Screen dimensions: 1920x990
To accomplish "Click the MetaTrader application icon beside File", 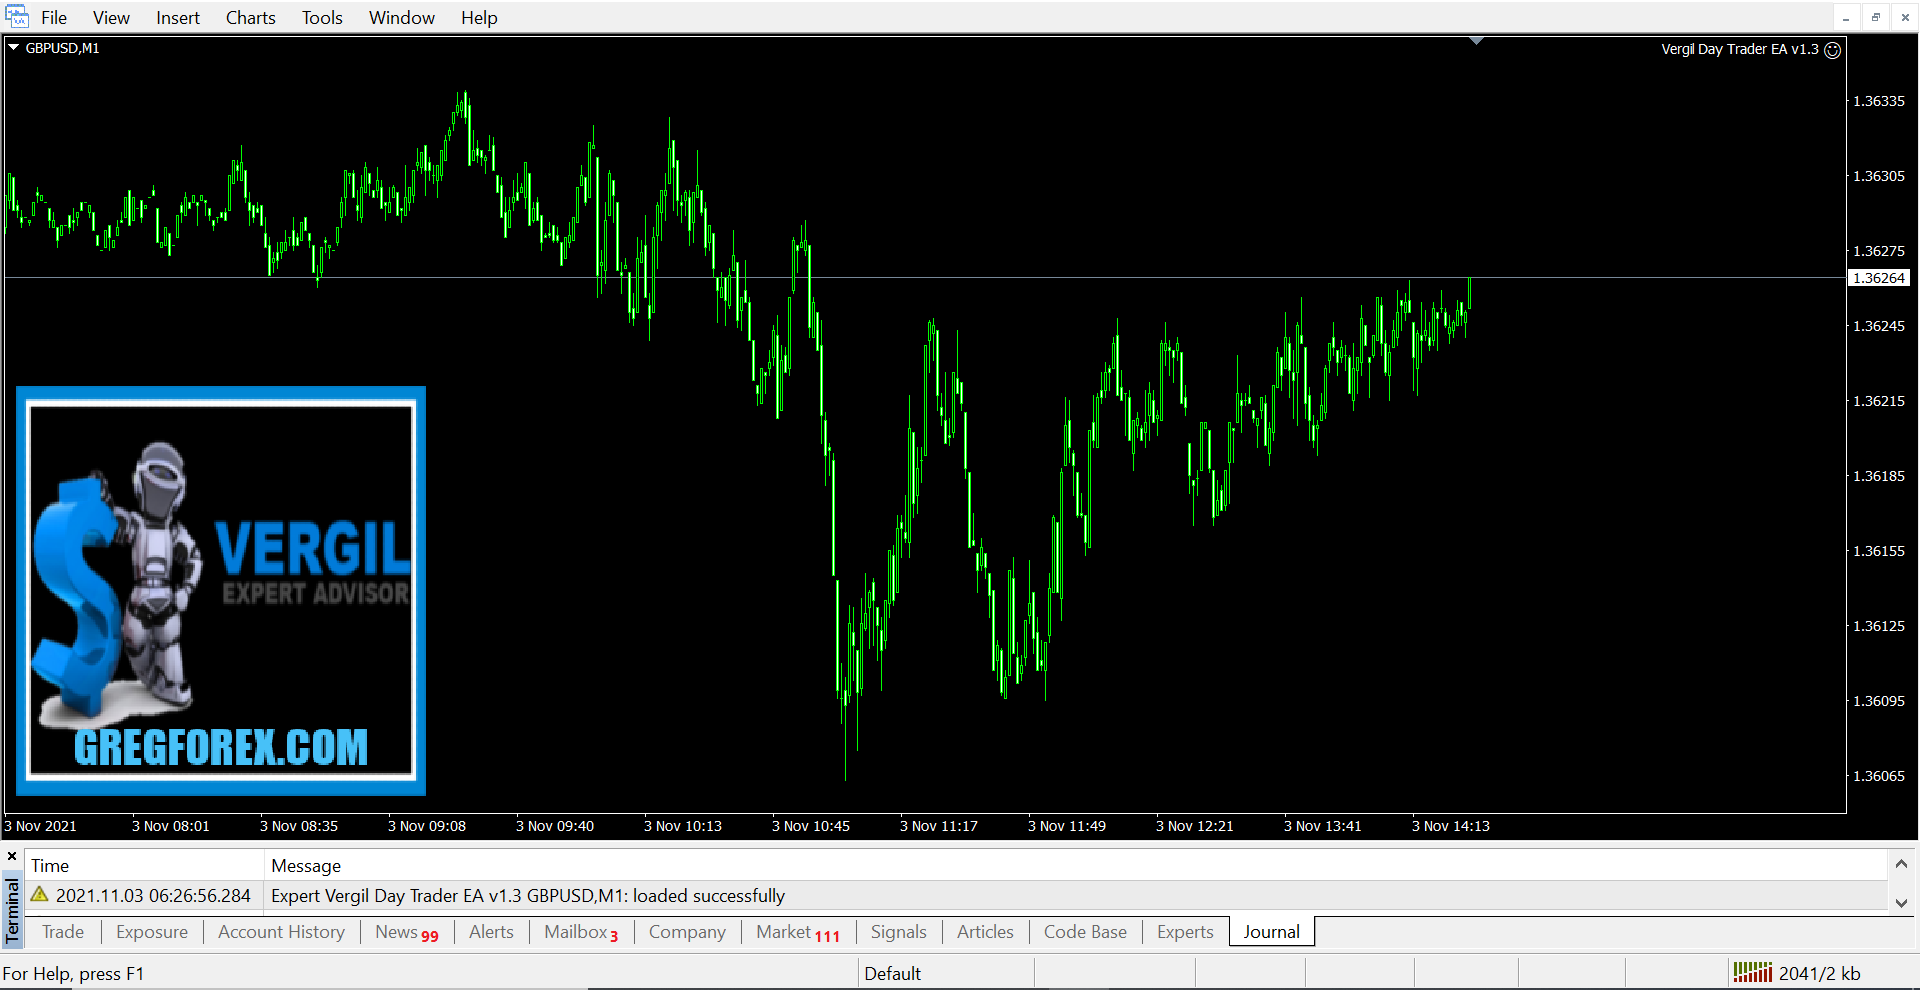I will [x=17, y=17].
